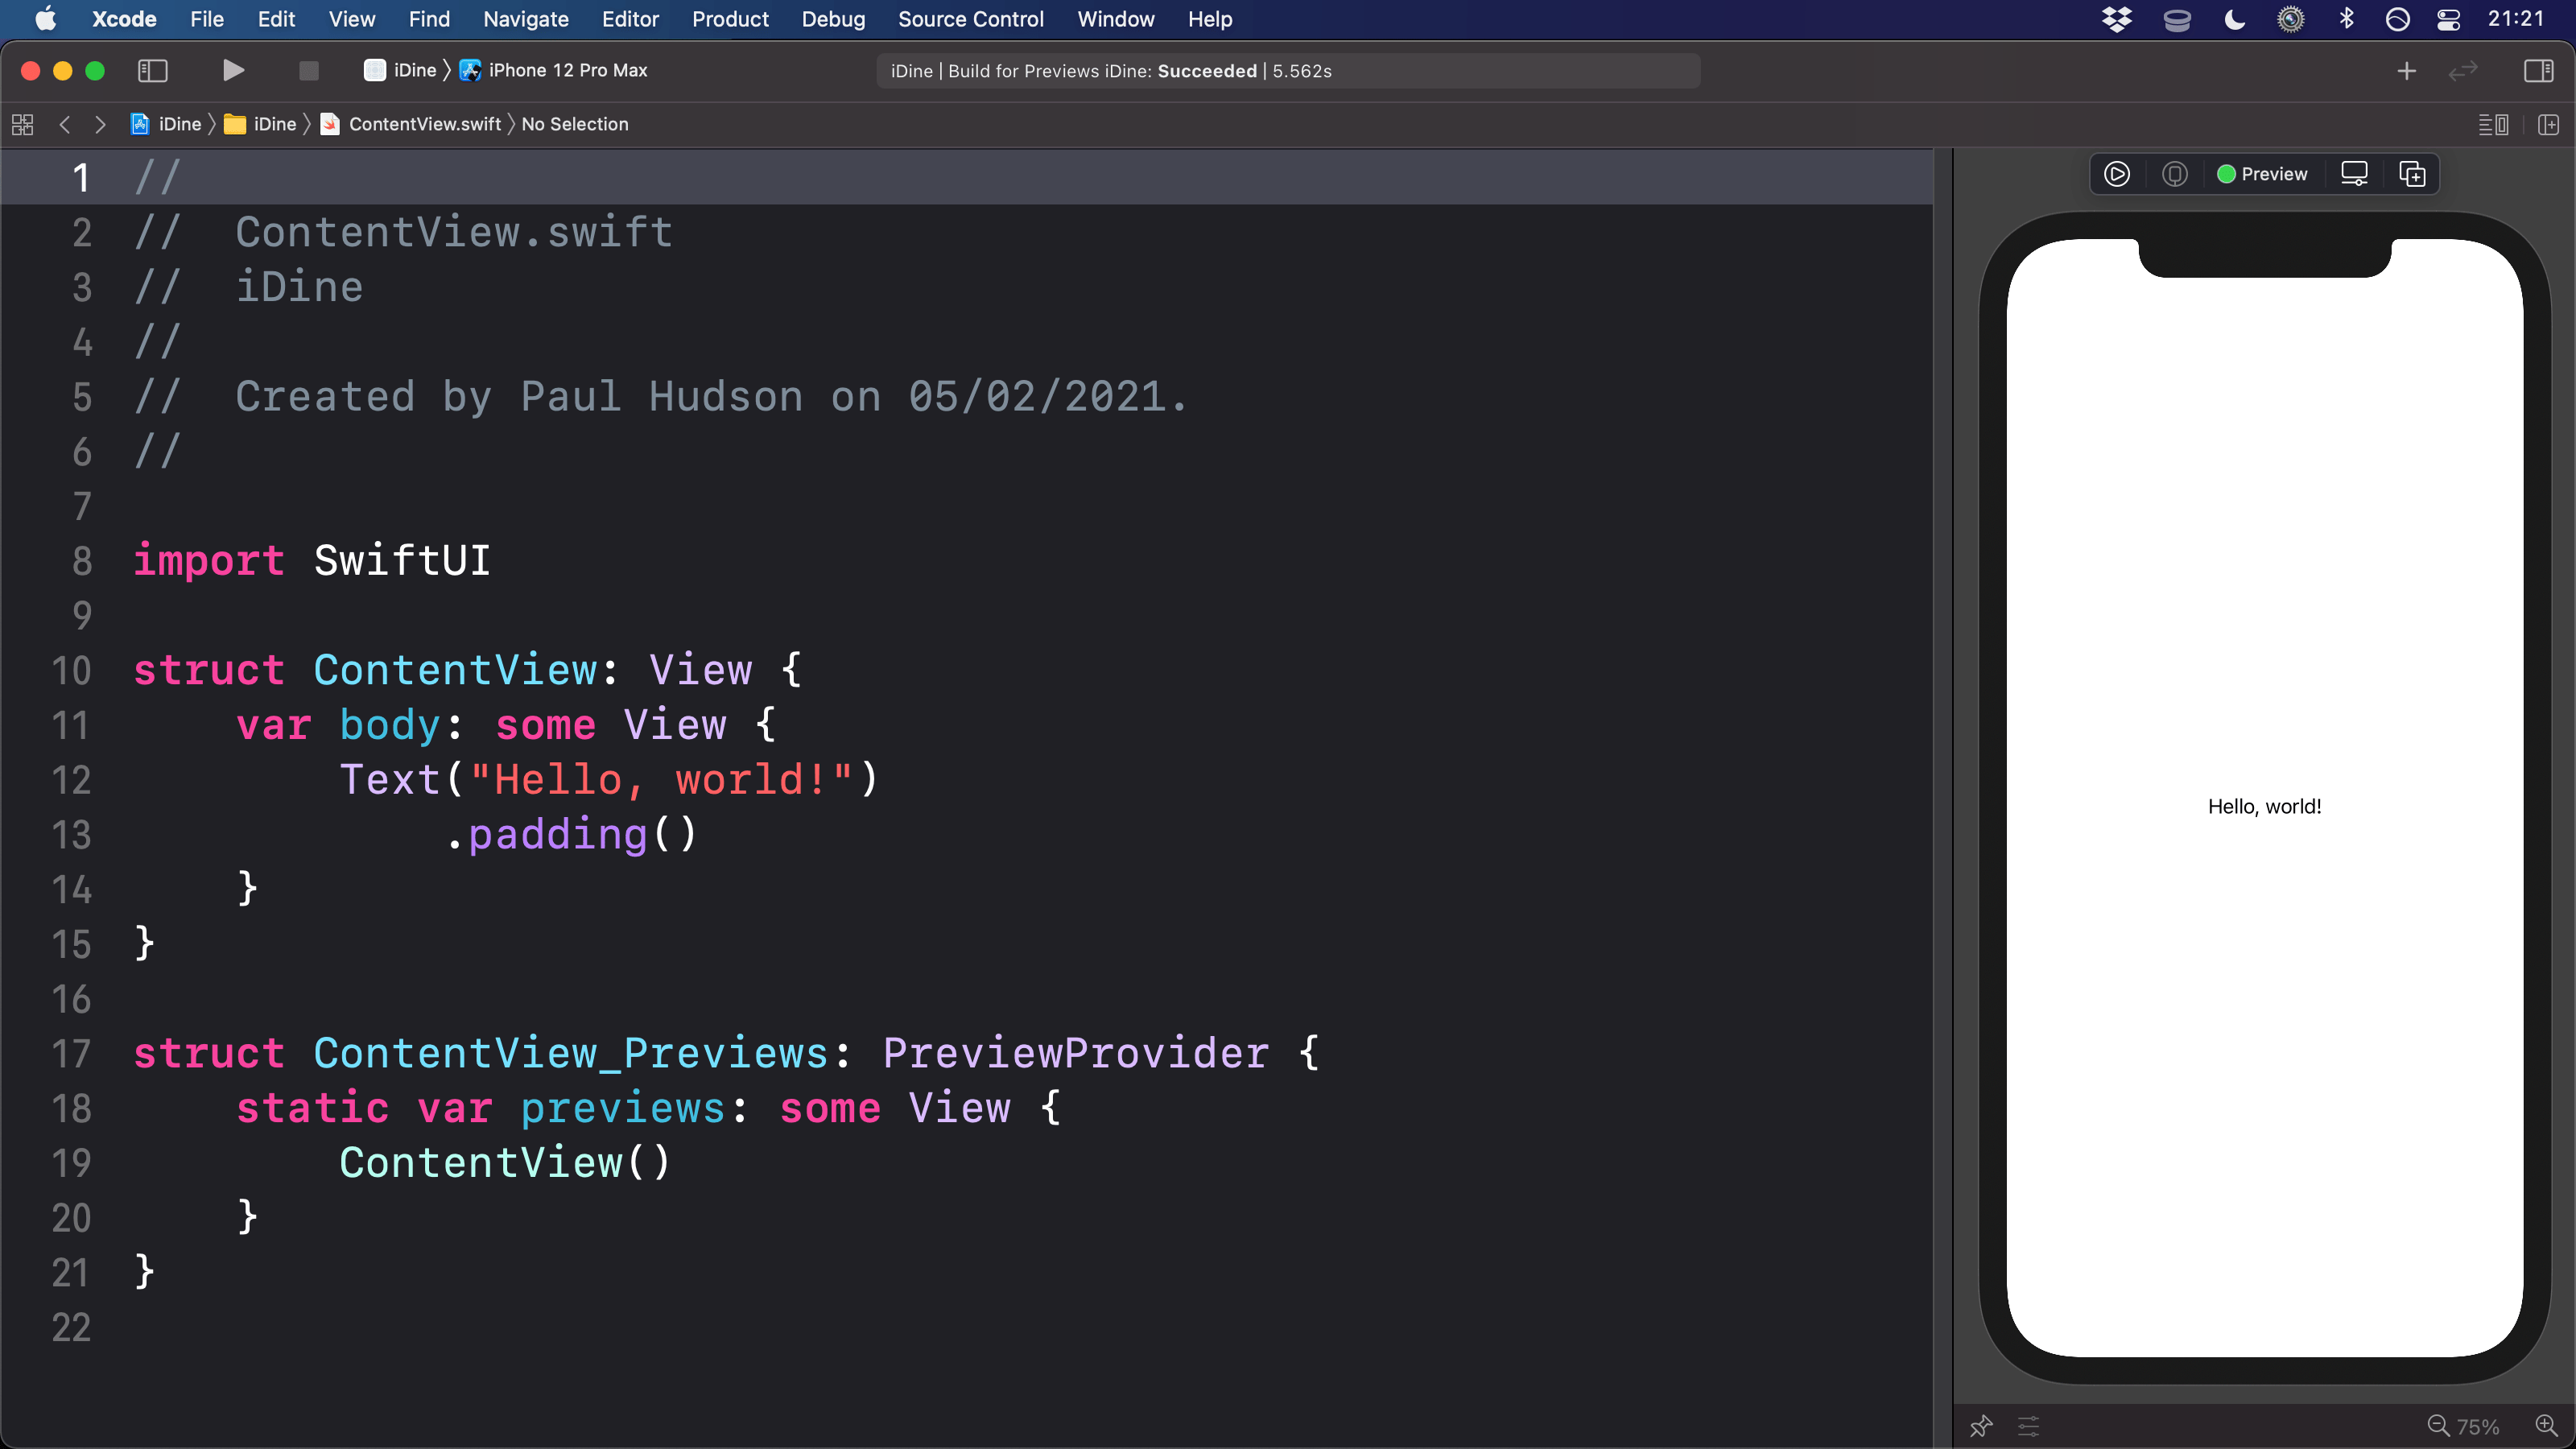Select iDine folder in jump bar
This screenshot has width=2576, height=1449.
[x=260, y=124]
